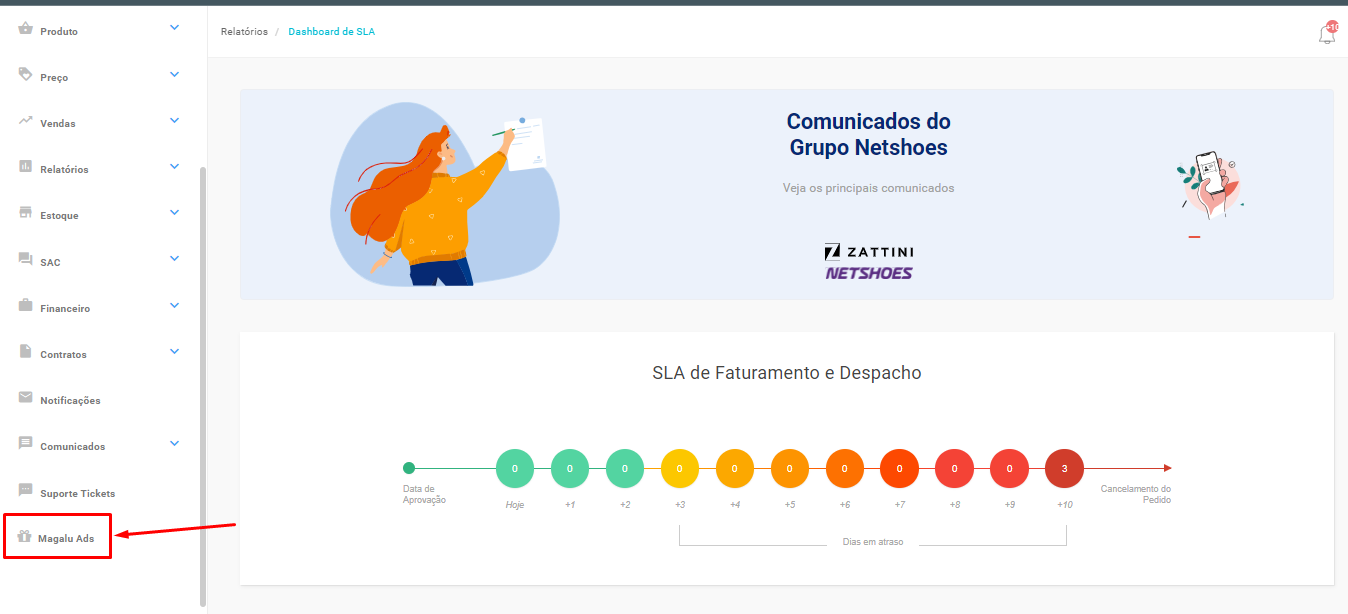
Task: Click the Estoque store icon
Action: point(26,213)
